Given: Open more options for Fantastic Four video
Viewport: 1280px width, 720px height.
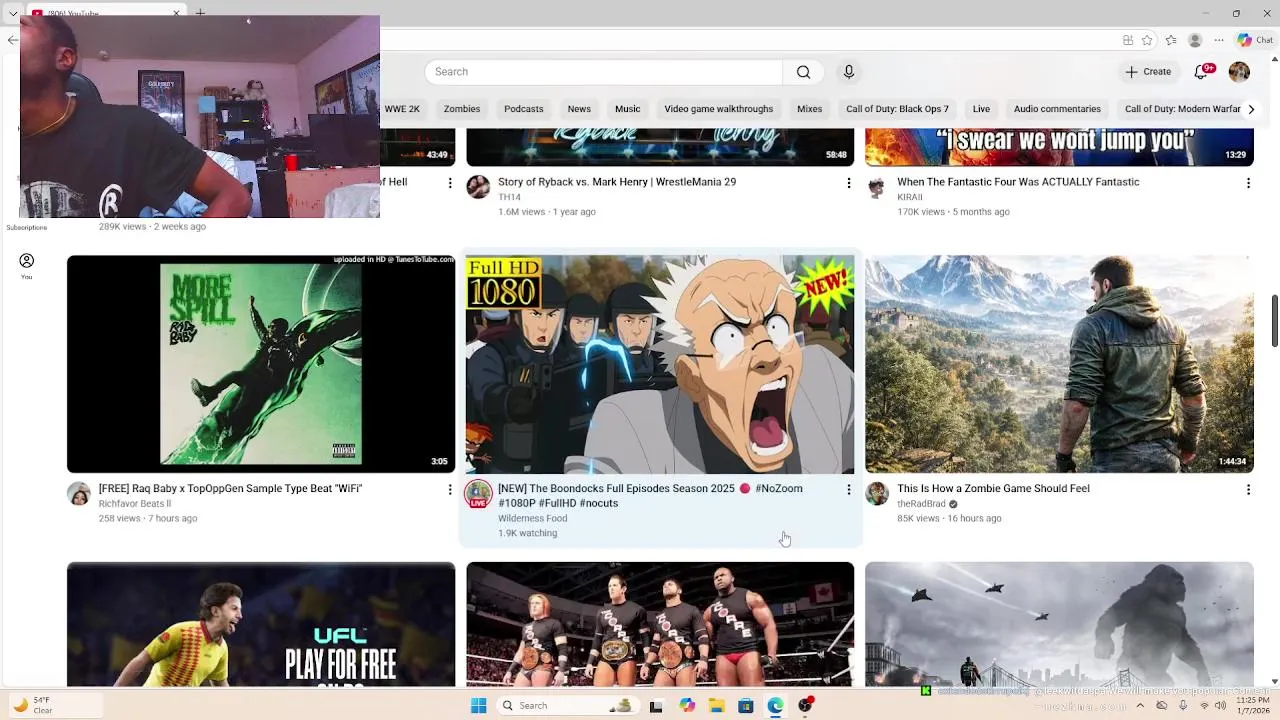Looking at the screenshot, I should (x=1248, y=183).
